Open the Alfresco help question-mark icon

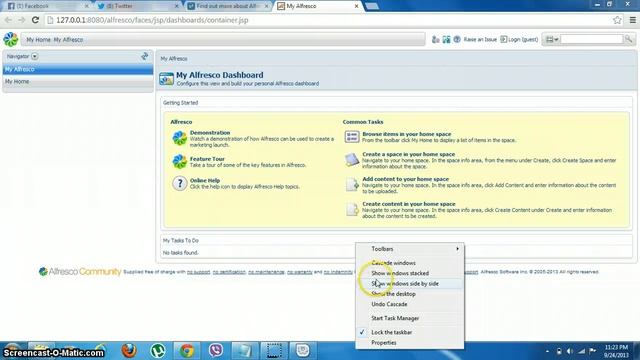457,39
